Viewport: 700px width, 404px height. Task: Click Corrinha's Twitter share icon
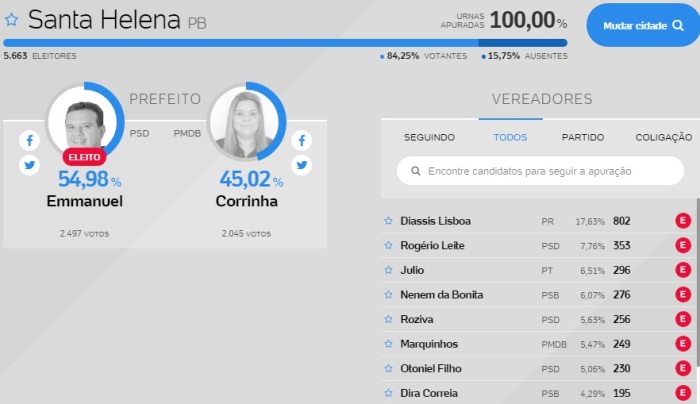pyautogui.click(x=301, y=165)
